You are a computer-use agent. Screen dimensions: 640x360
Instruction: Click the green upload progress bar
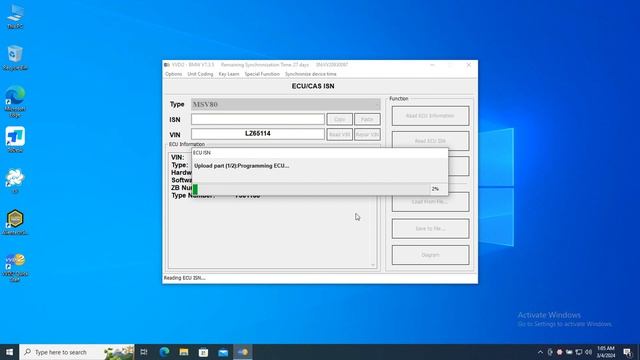(311, 189)
